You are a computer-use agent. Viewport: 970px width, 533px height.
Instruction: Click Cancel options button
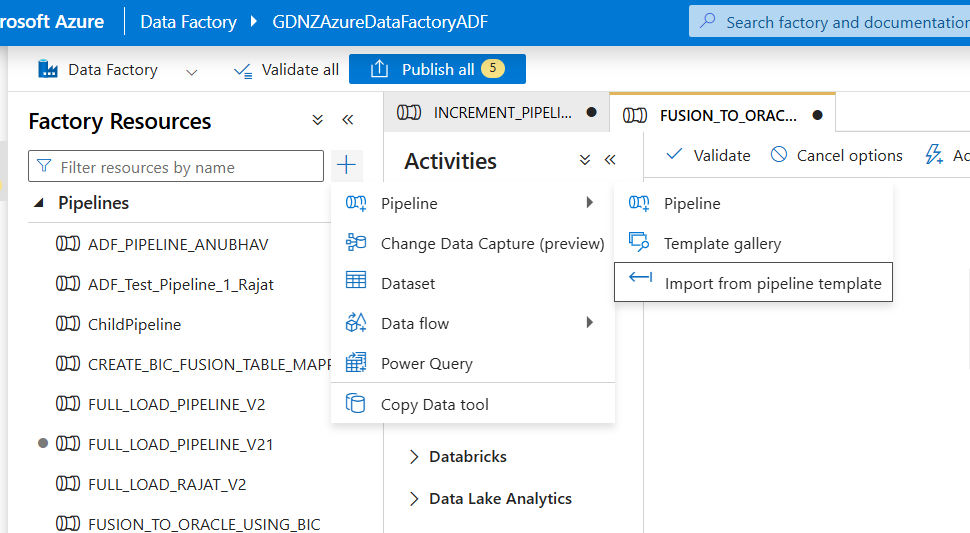[836, 155]
